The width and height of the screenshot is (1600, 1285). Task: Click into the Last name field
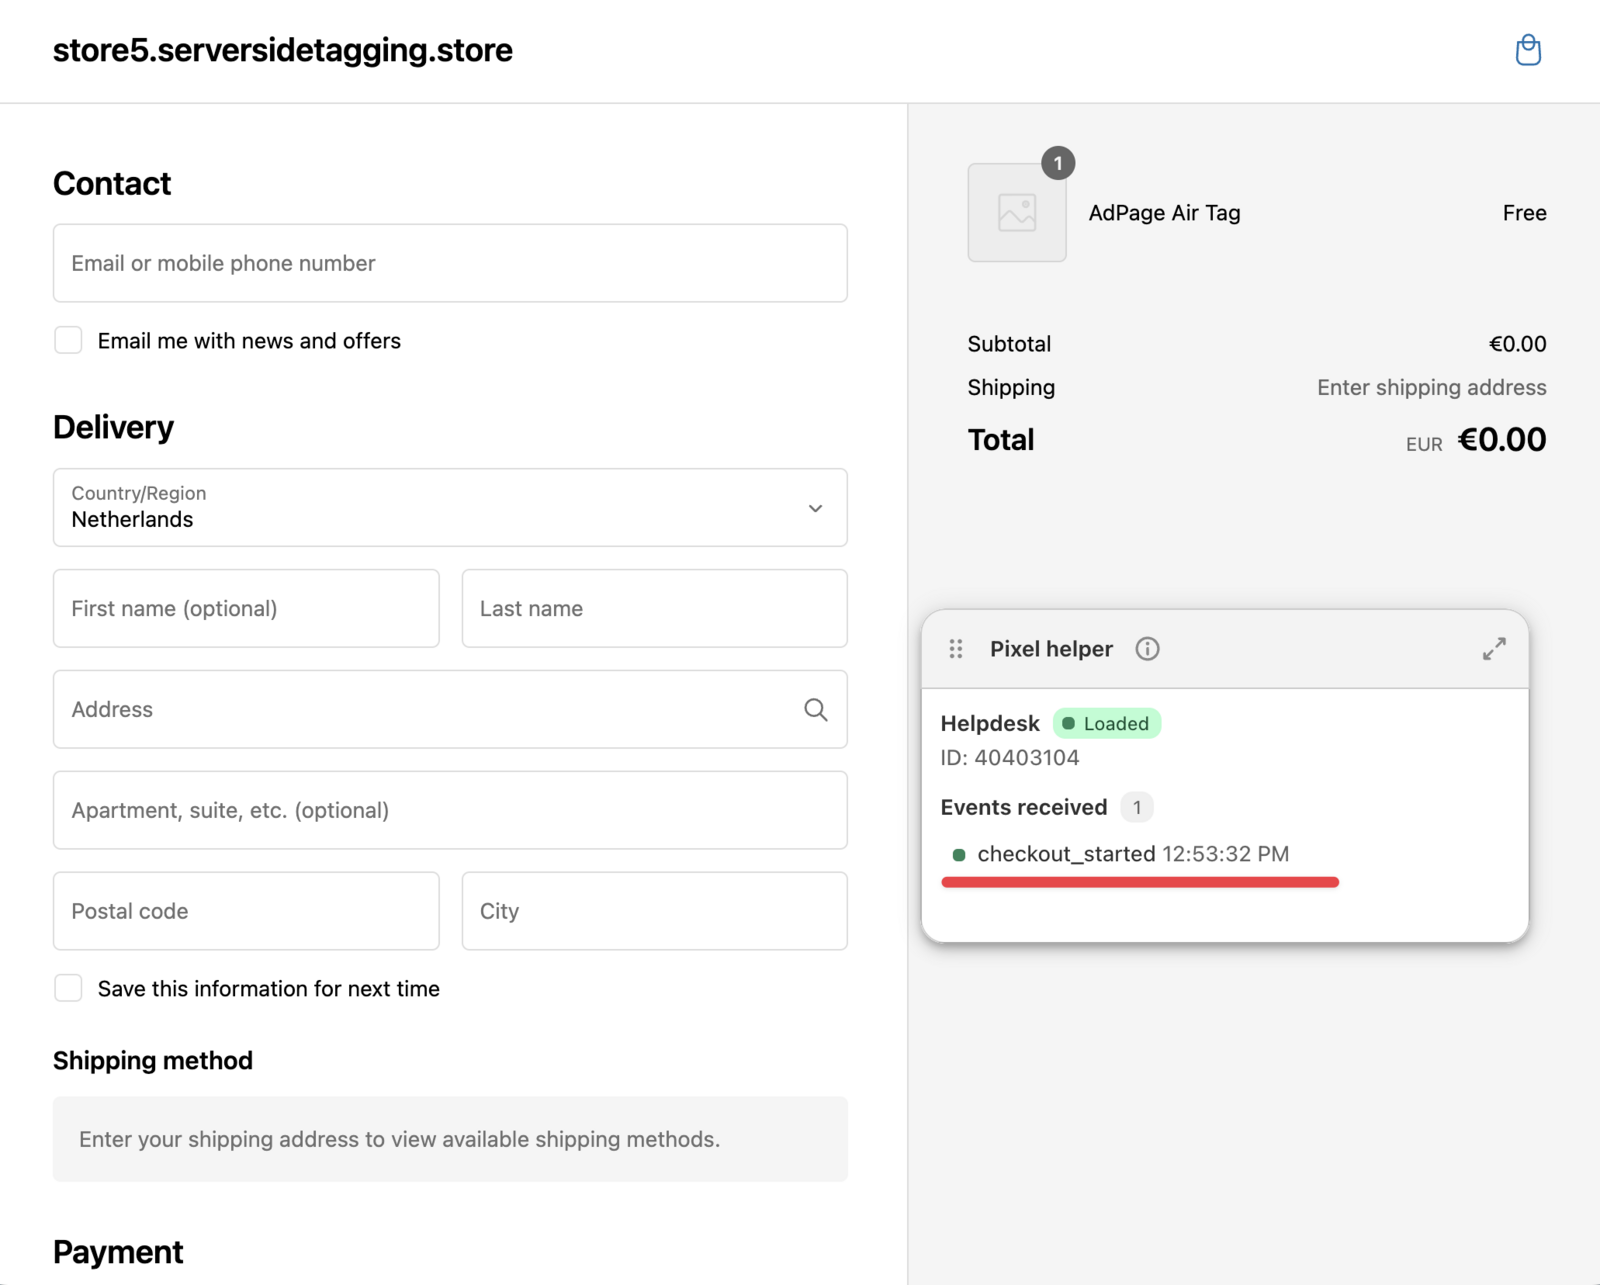tap(654, 609)
